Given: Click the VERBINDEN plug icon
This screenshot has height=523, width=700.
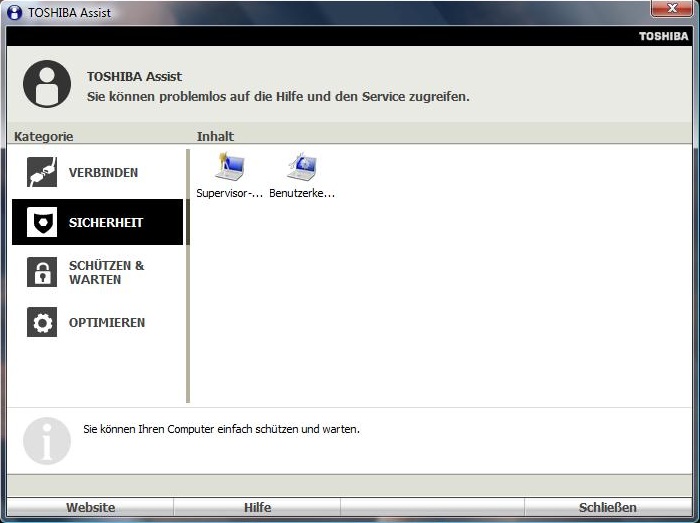Looking at the screenshot, I should 42,172.
